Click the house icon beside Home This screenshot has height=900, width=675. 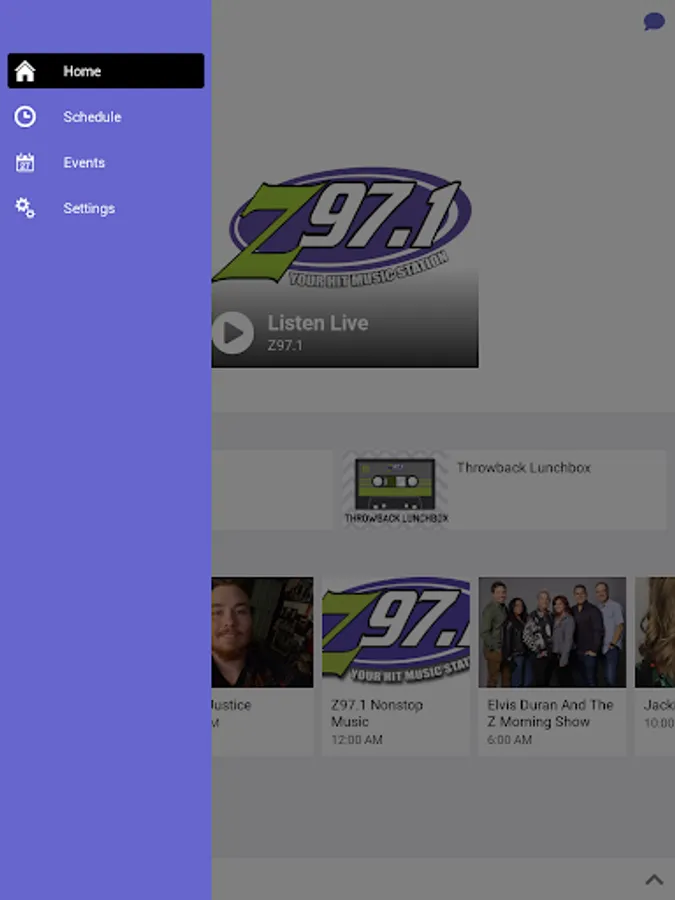click(x=25, y=71)
